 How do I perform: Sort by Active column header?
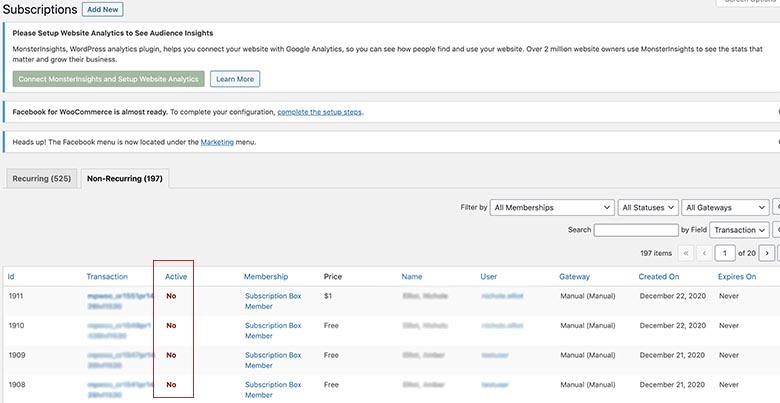pyautogui.click(x=176, y=277)
